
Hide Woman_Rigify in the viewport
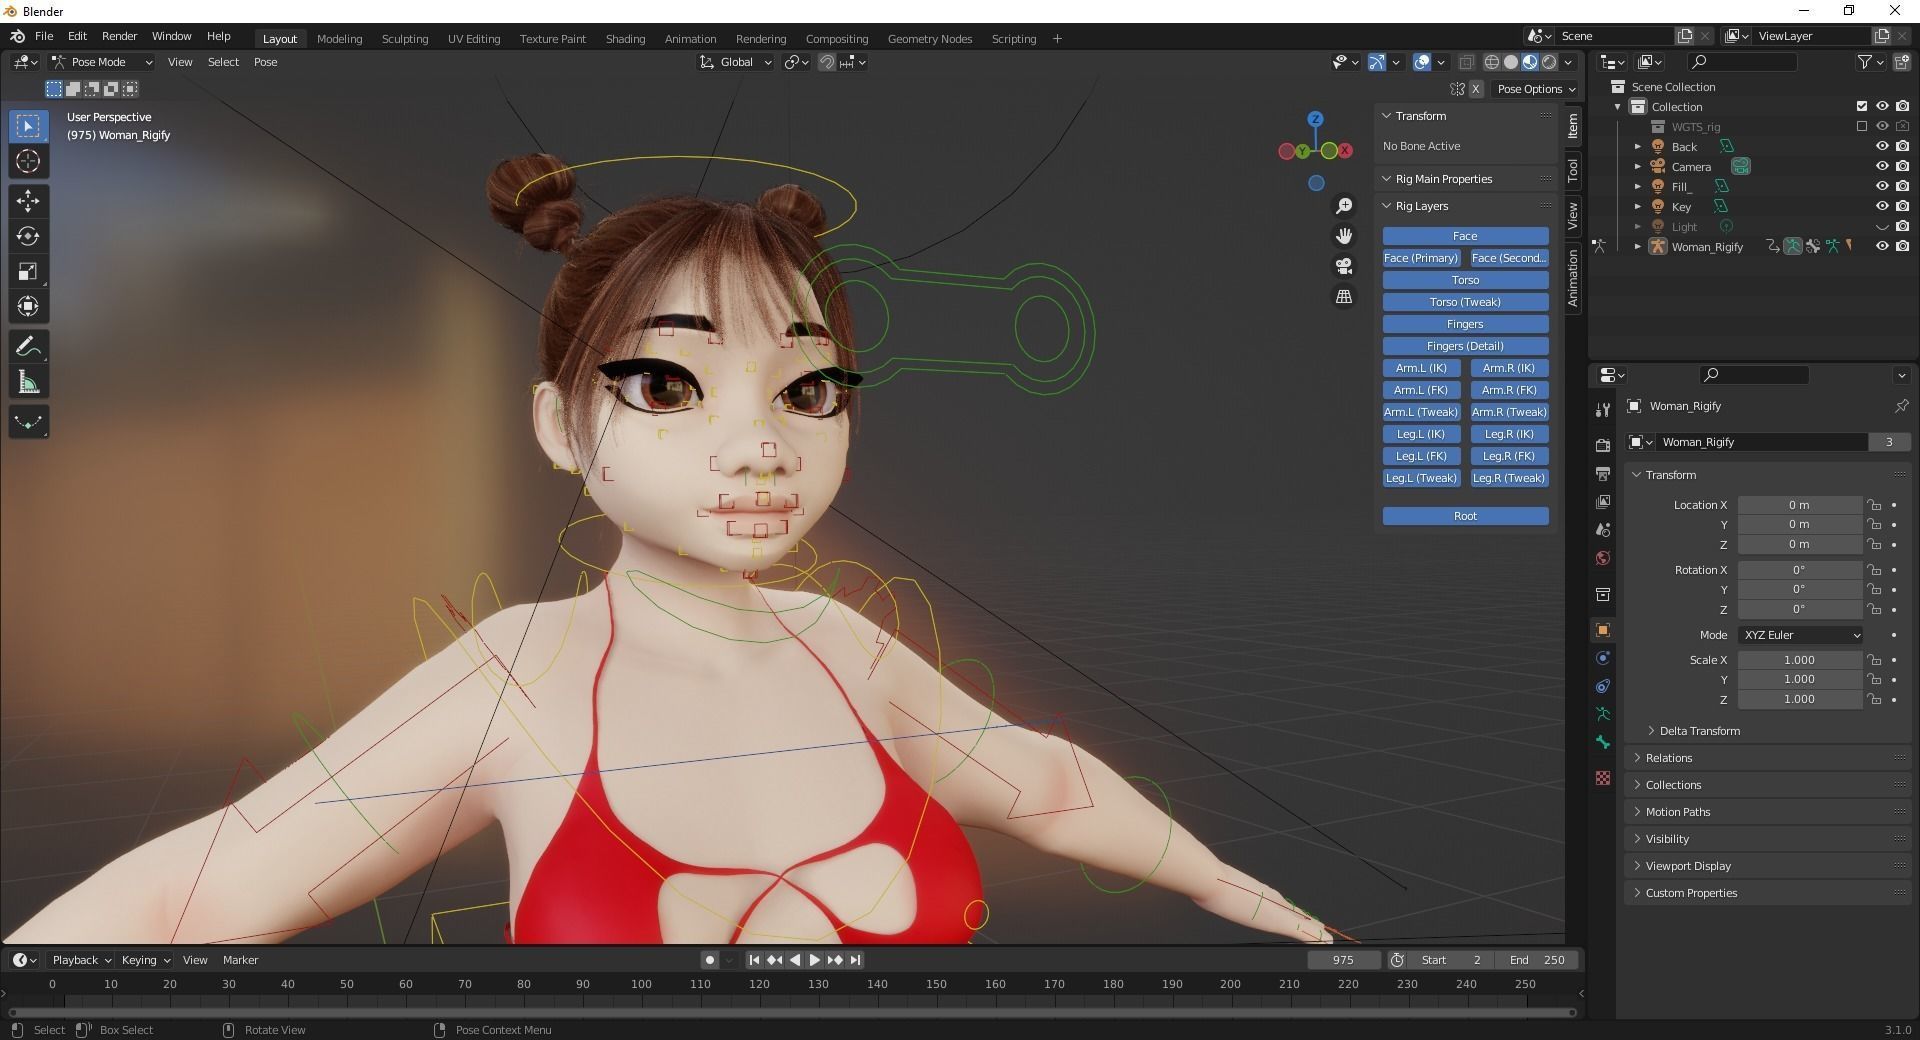point(1881,247)
